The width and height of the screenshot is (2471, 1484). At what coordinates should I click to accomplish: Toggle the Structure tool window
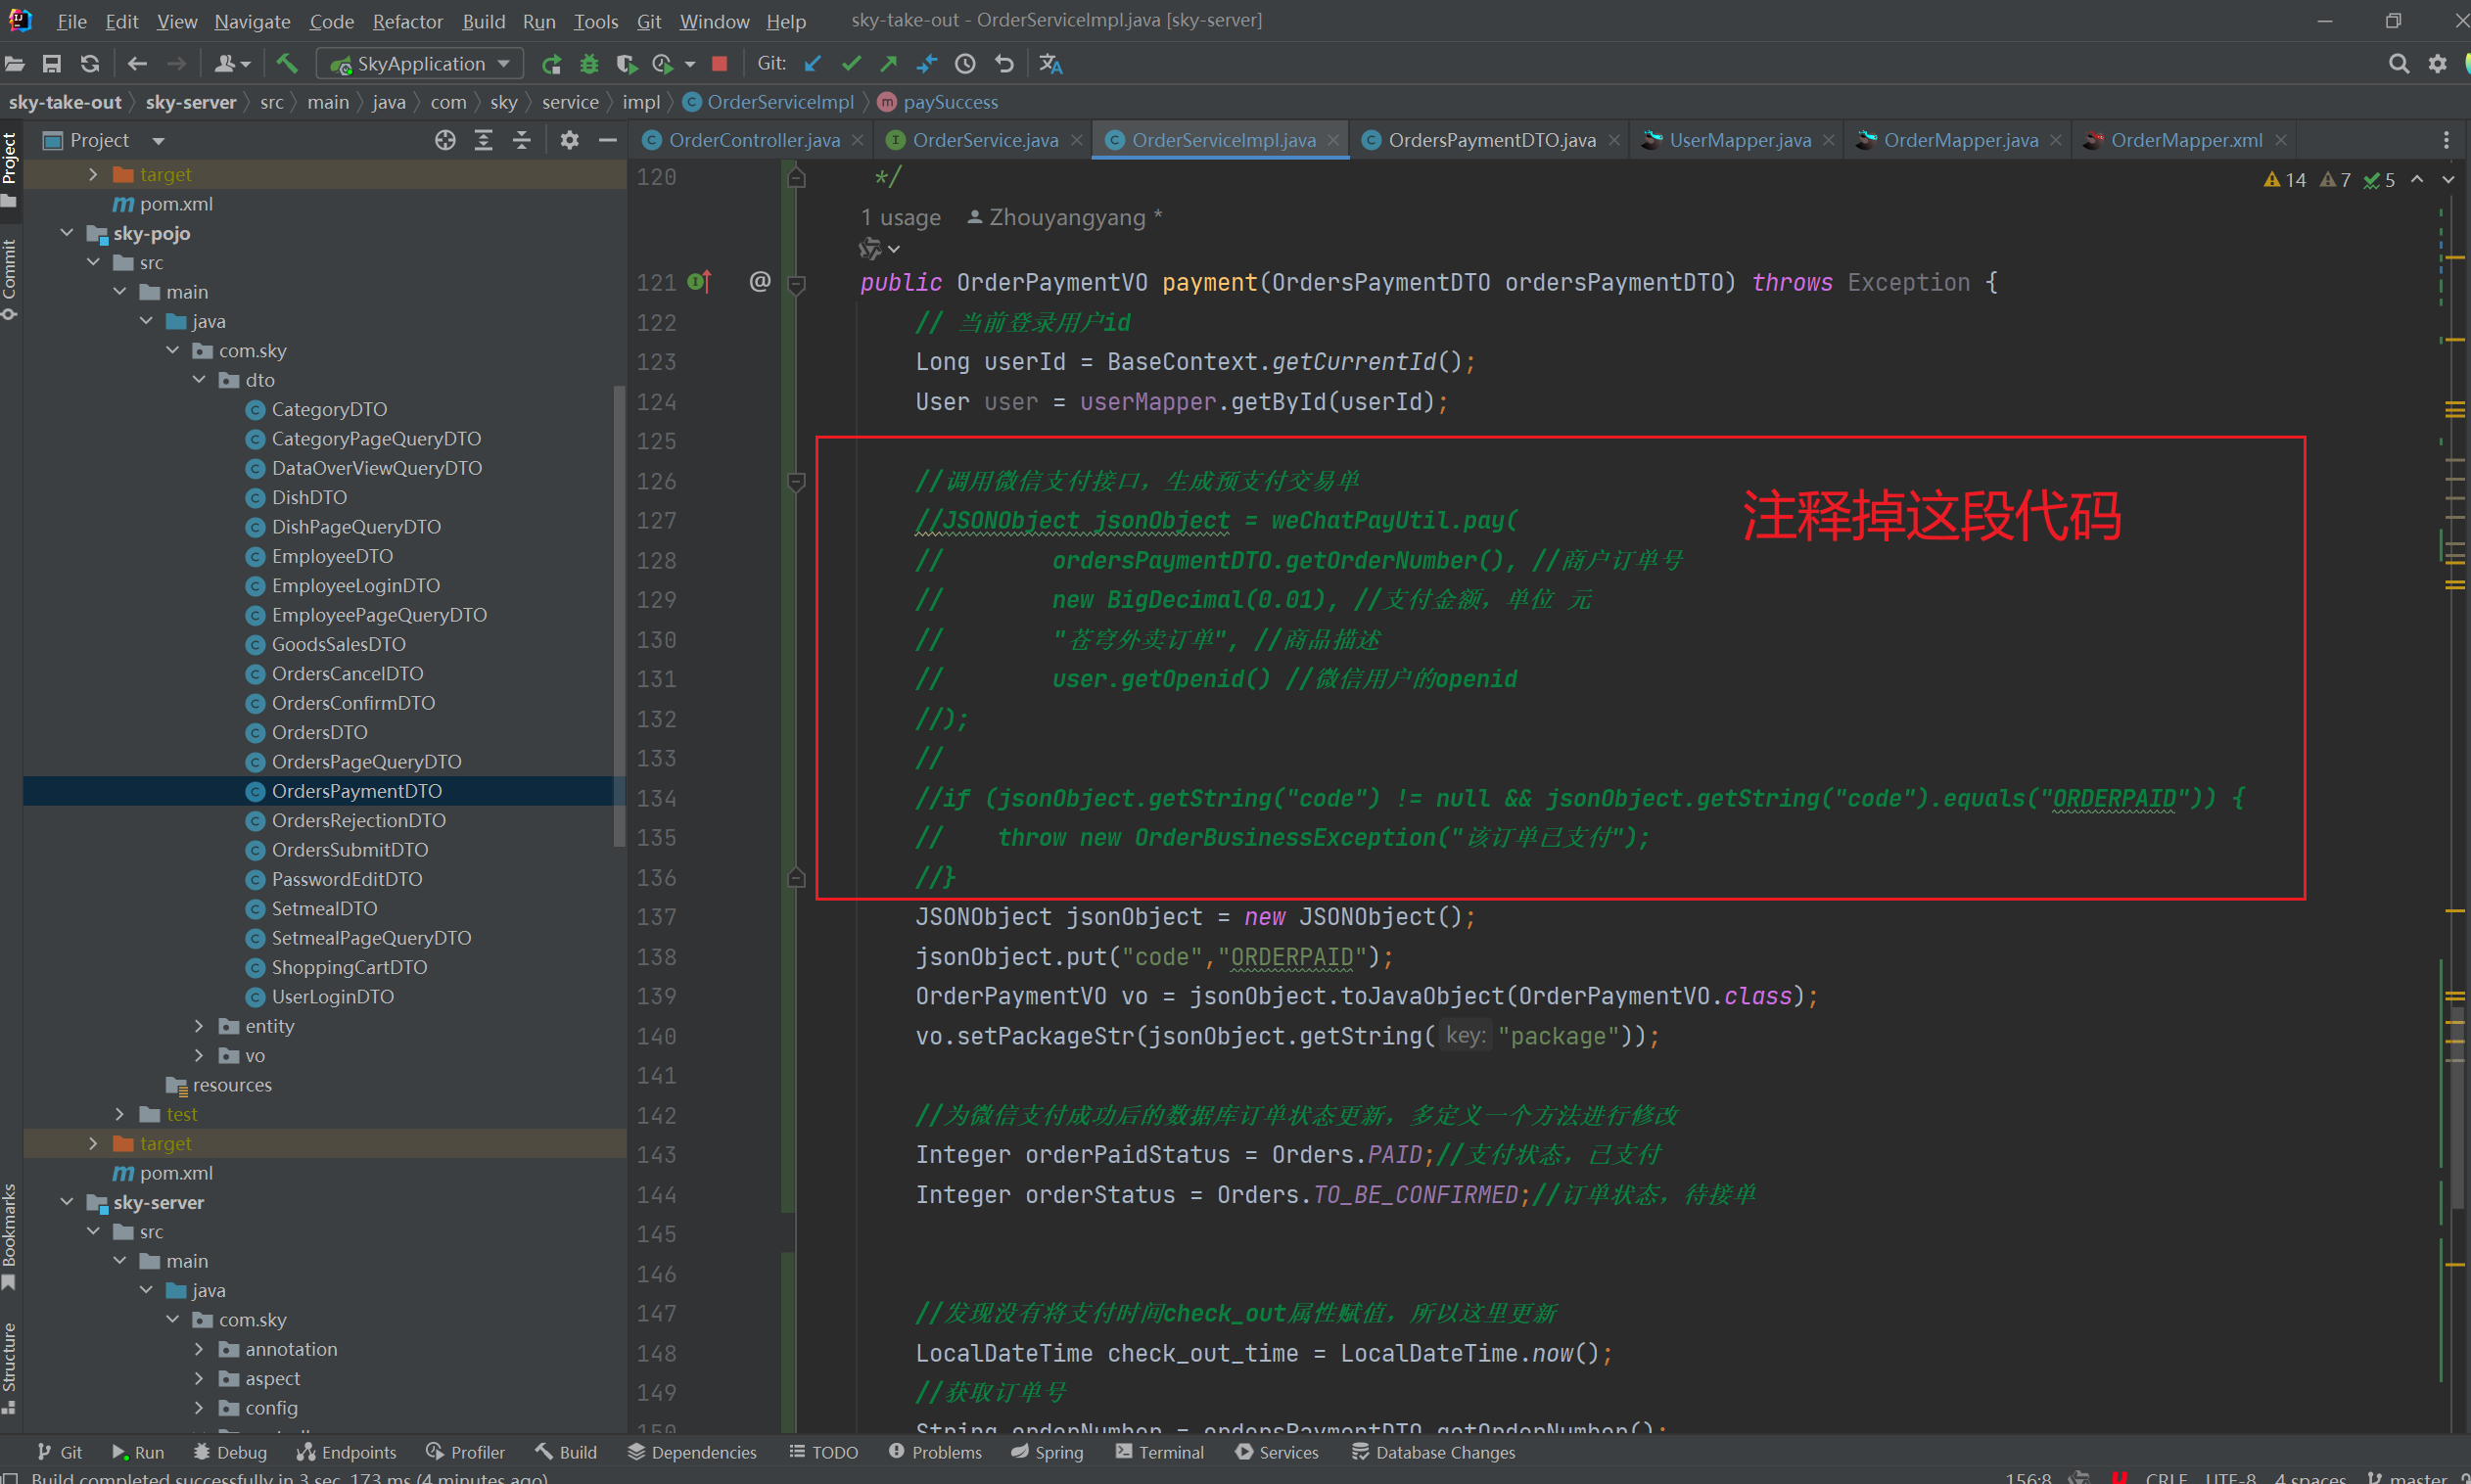(x=10, y=1362)
